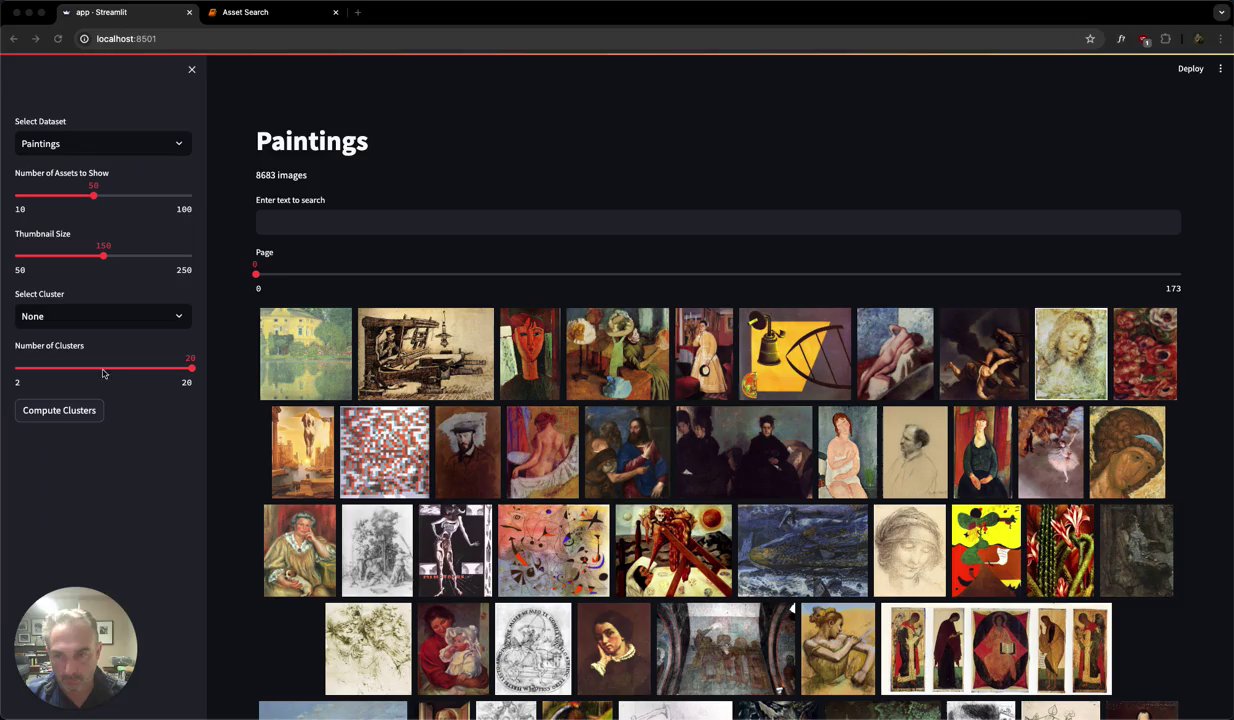The height and width of the screenshot is (720, 1234).
Task: Go back in browser history
Action: (14, 39)
